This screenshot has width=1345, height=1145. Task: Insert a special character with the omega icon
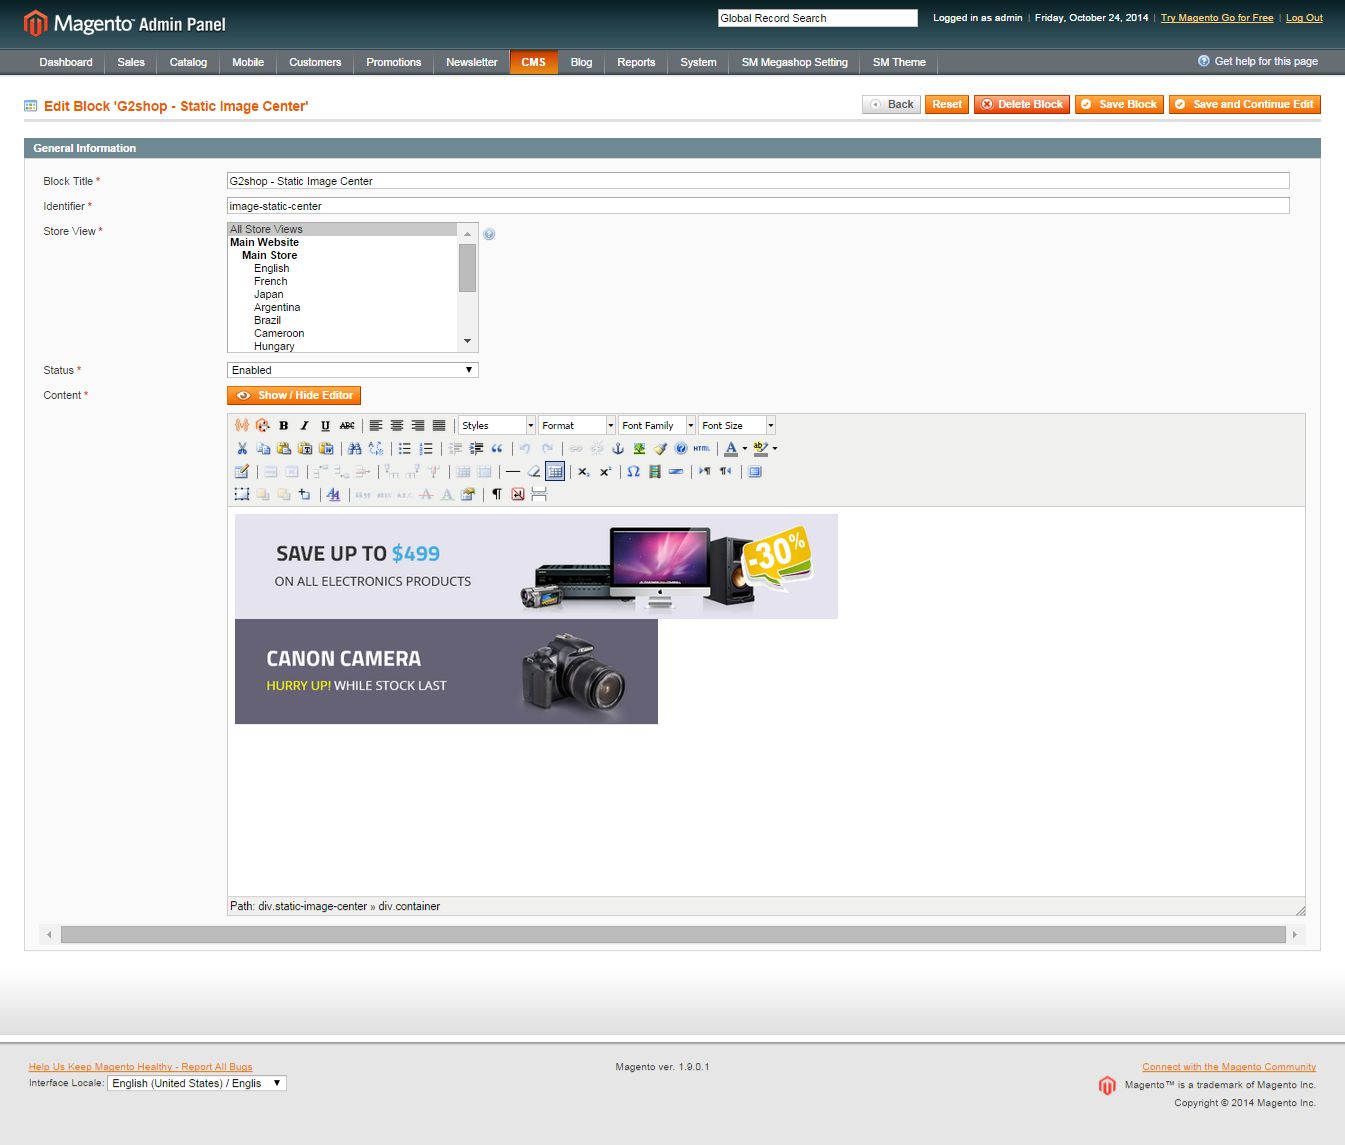(634, 472)
